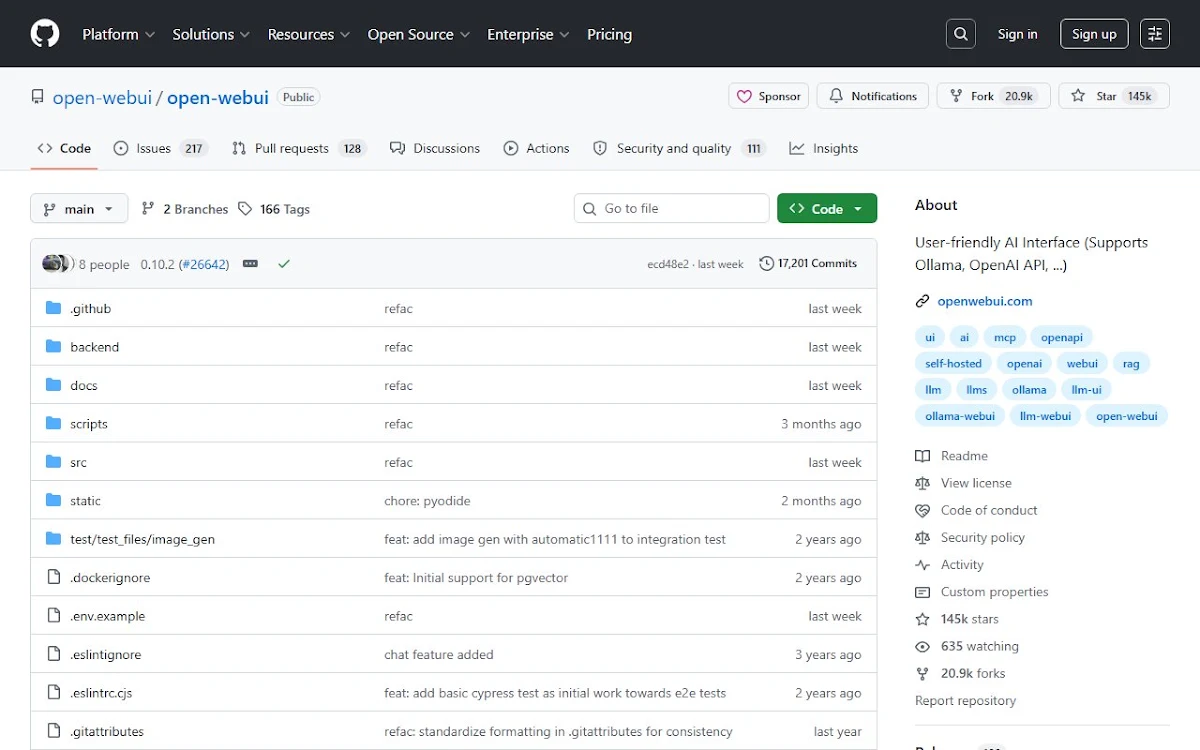Click the link icon beside openwebui.com
1200x750 pixels.
pyautogui.click(x=922, y=301)
